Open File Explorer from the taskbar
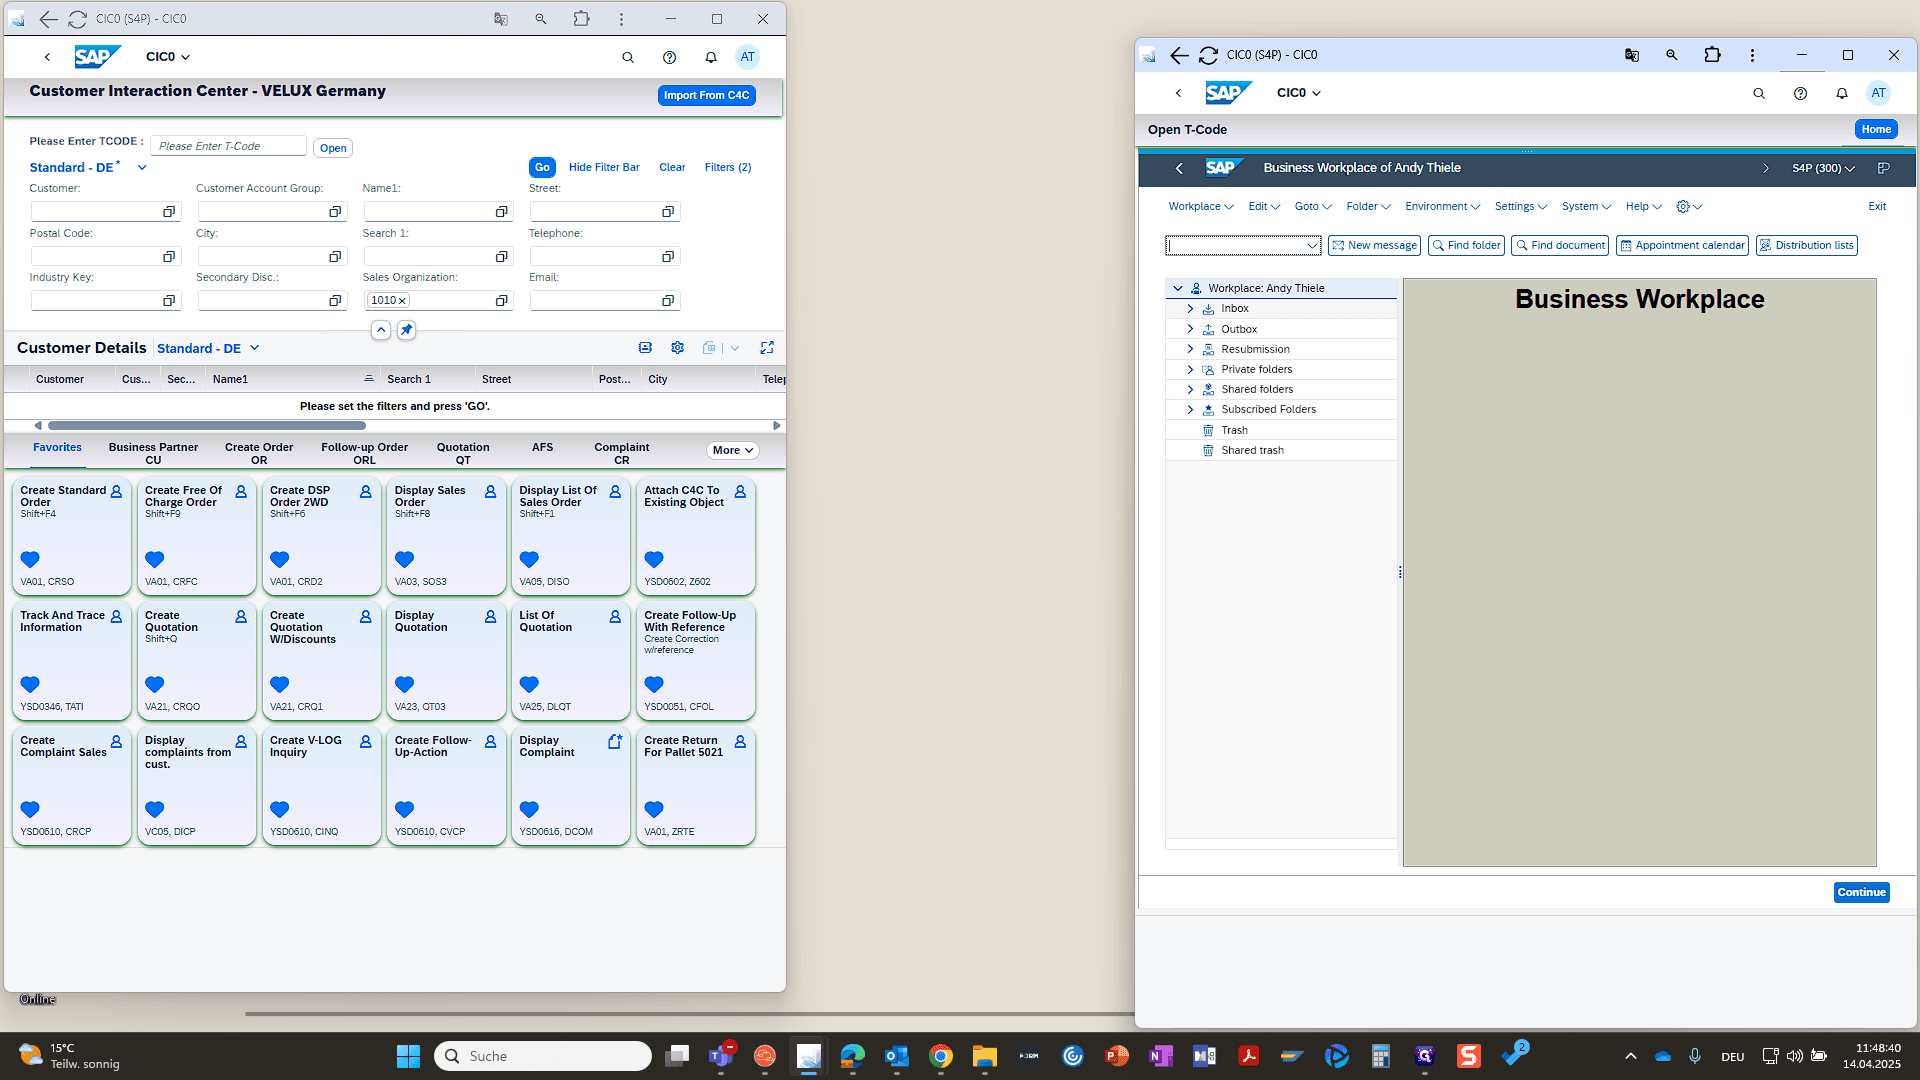 (x=984, y=1056)
